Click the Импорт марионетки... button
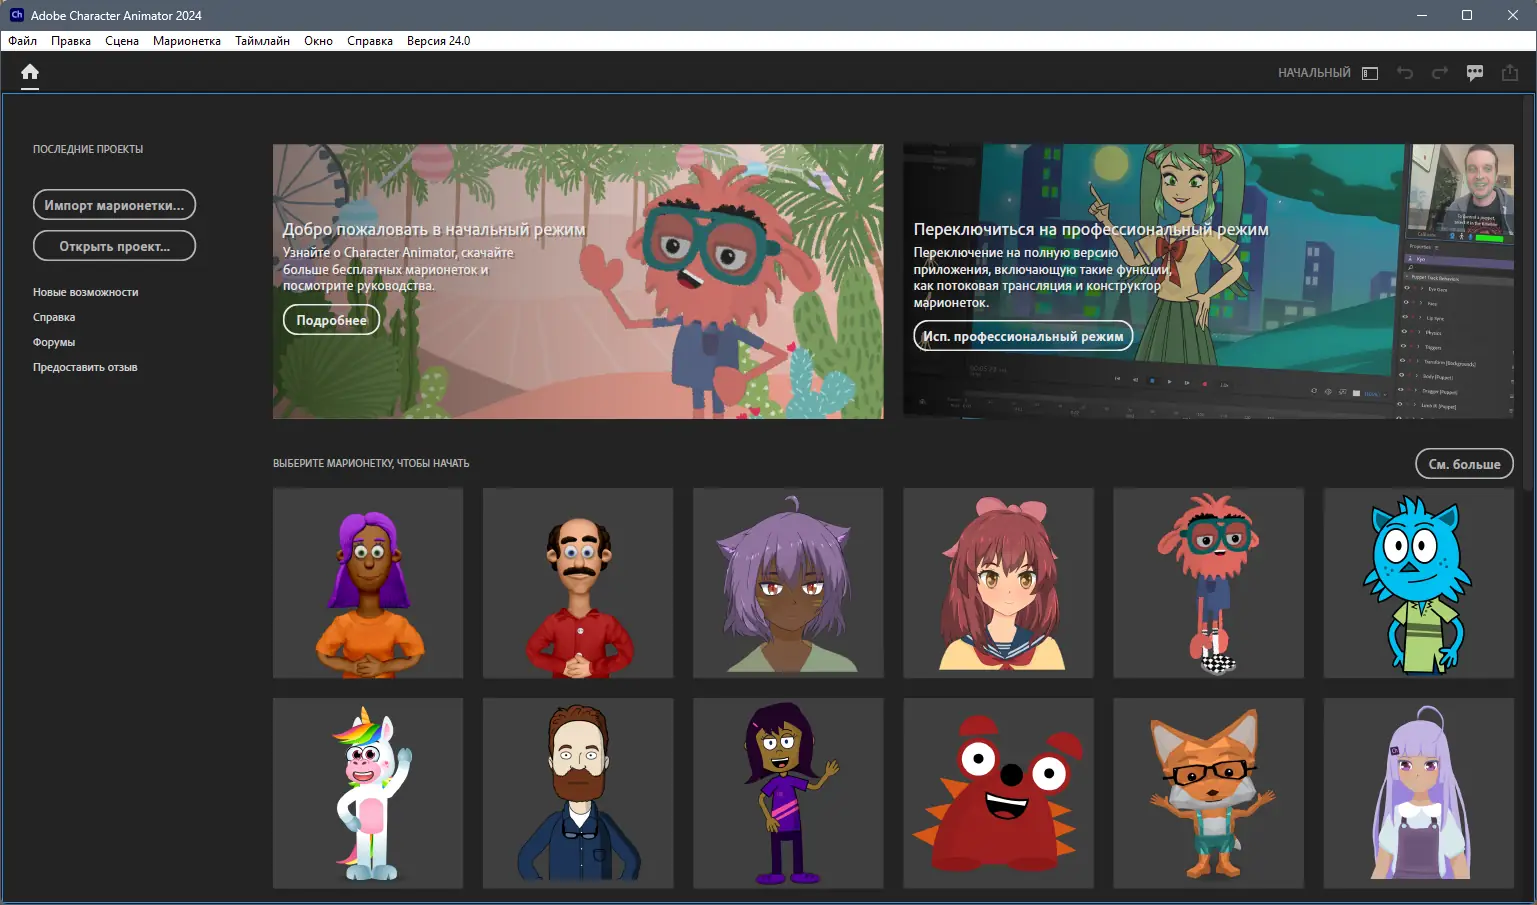This screenshot has height=905, width=1537. 114,205
